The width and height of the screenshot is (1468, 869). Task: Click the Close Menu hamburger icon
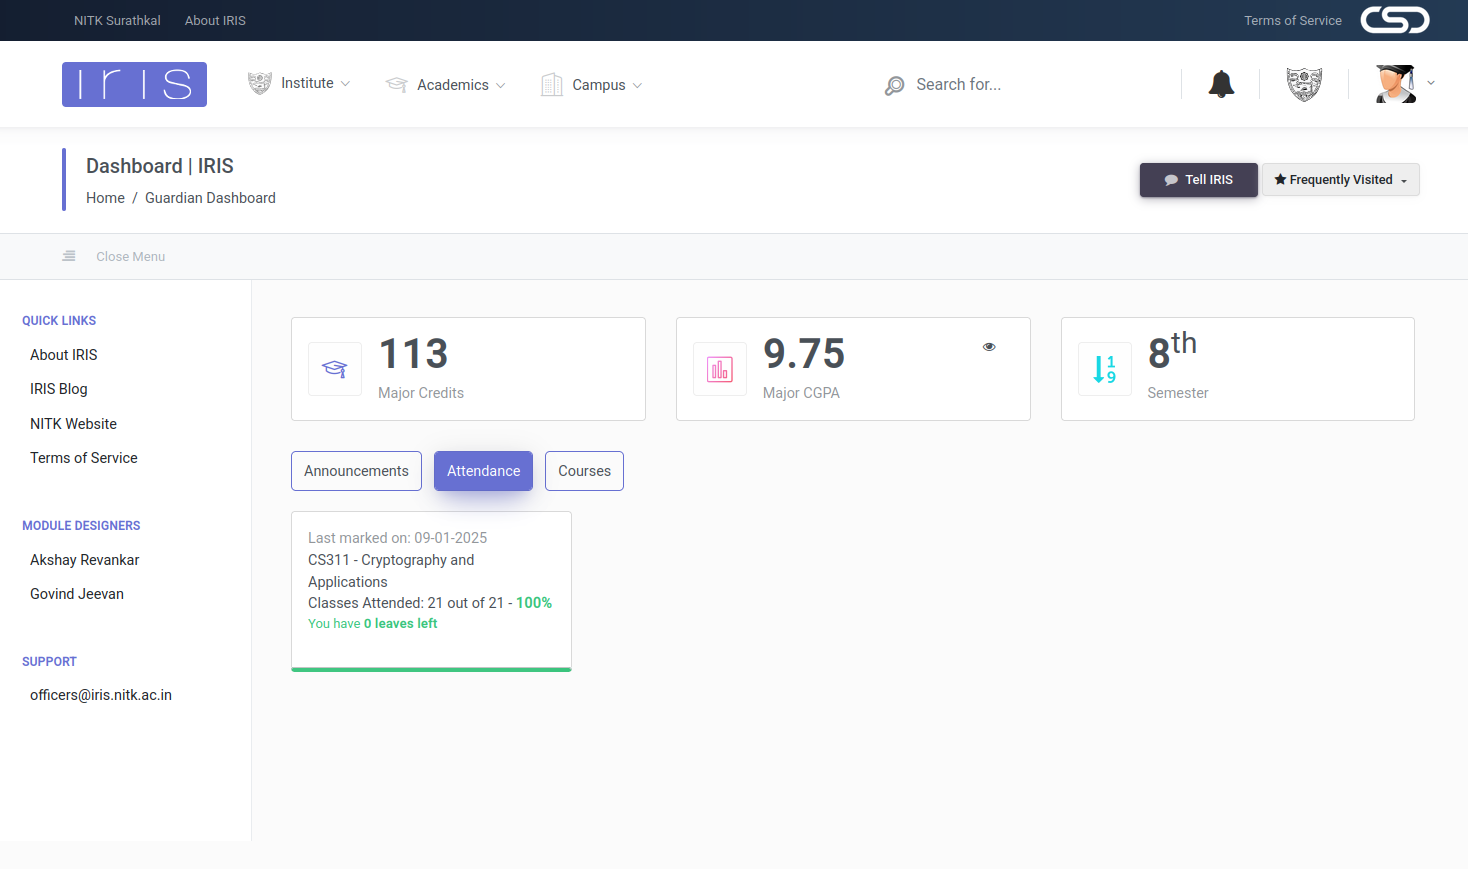click(69, 256)
